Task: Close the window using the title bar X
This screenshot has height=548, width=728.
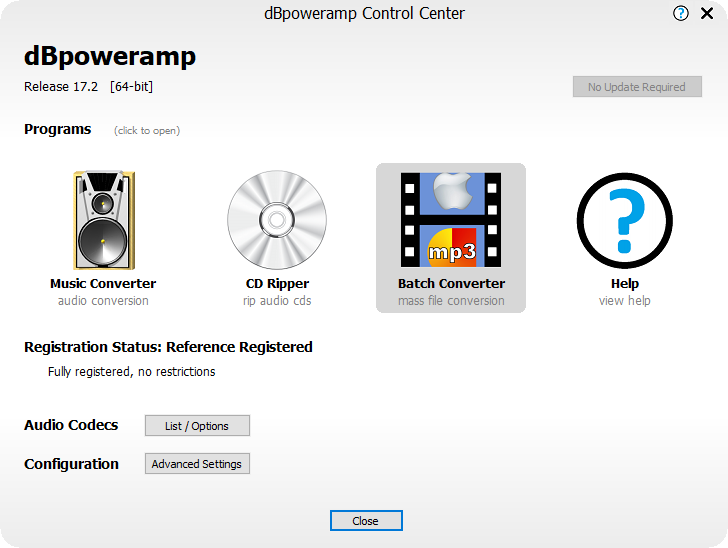Action: click(x=707, y=14)
